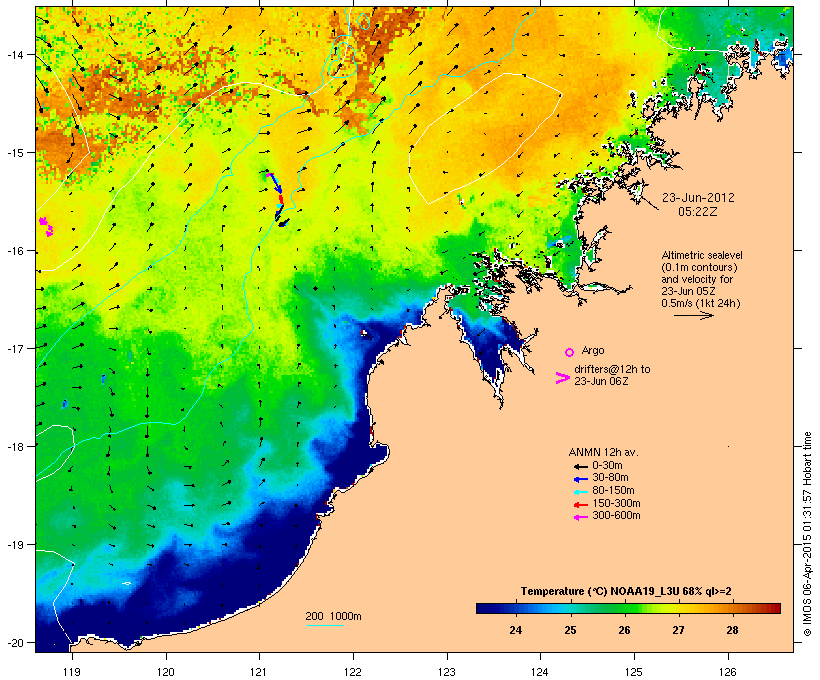Click the 30-80m depth label

coord(610,478)
